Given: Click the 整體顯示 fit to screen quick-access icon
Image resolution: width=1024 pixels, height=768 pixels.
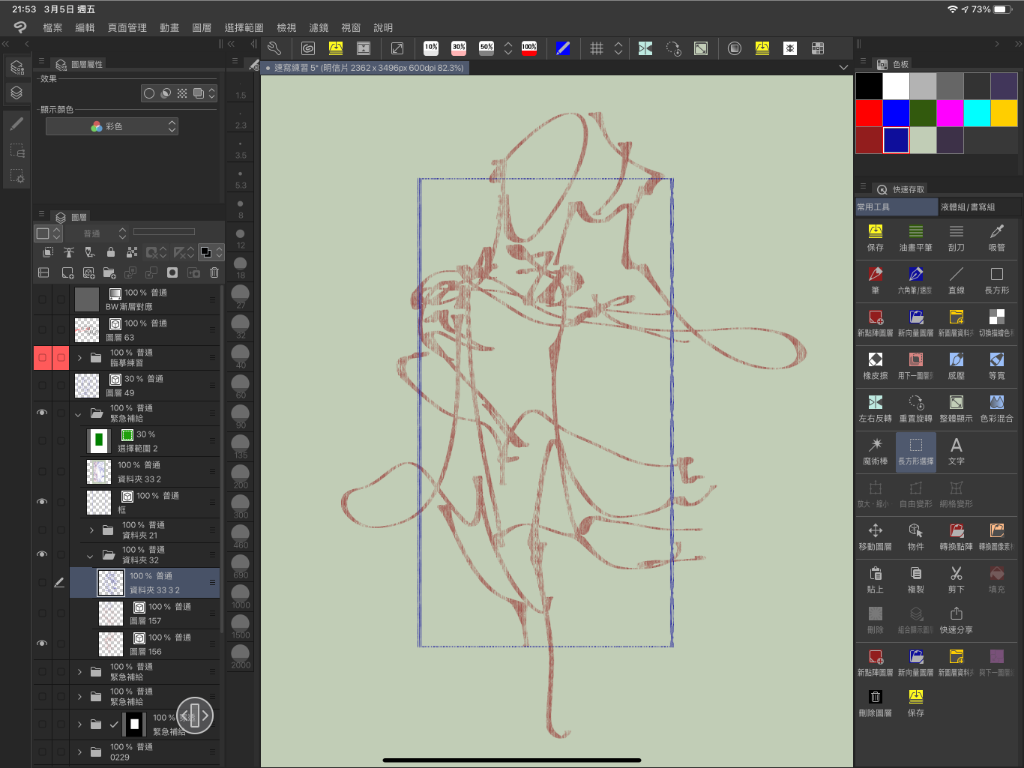Looking at the screenshot, I should pyautogui.click(x=956, y=408).
